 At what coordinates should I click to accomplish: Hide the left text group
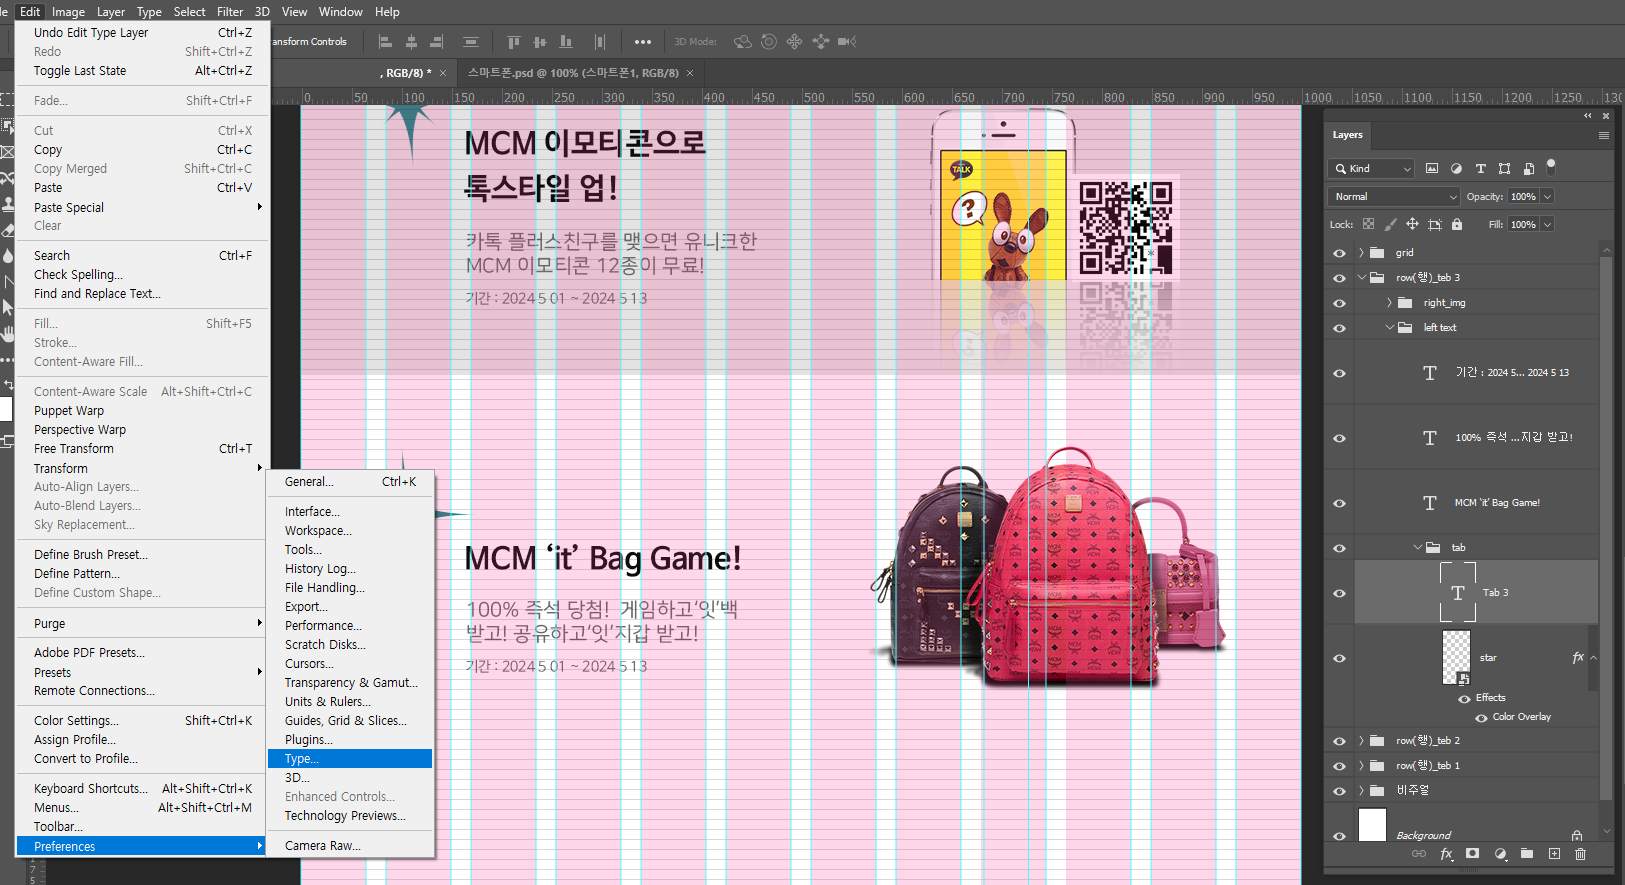(1339, 328)
